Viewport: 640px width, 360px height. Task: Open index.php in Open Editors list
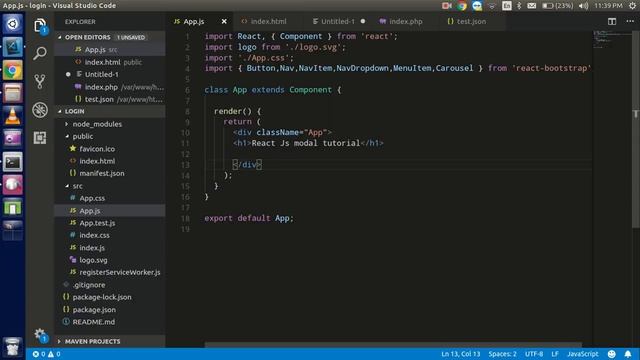point(110,87)
